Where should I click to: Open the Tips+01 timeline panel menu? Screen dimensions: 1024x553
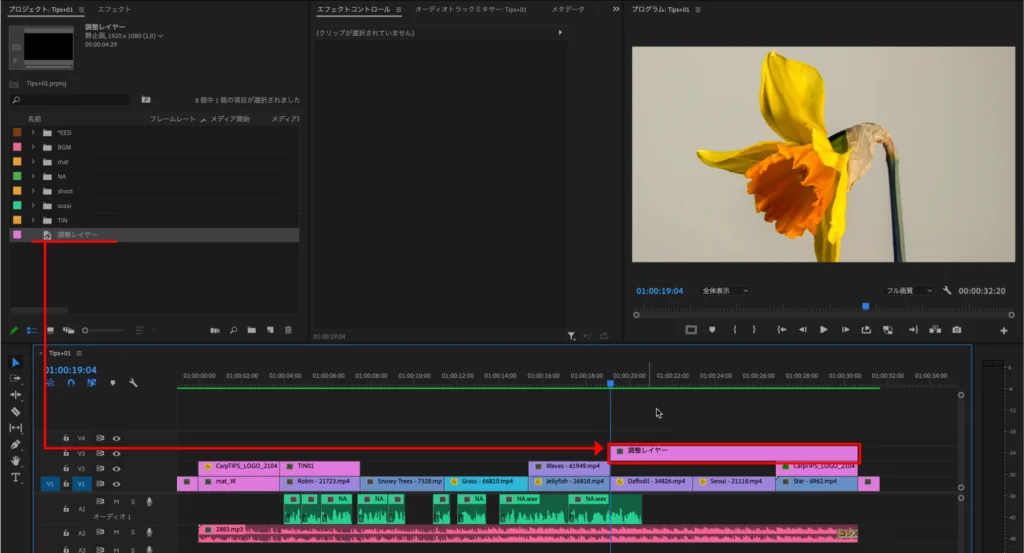(79, 353)
